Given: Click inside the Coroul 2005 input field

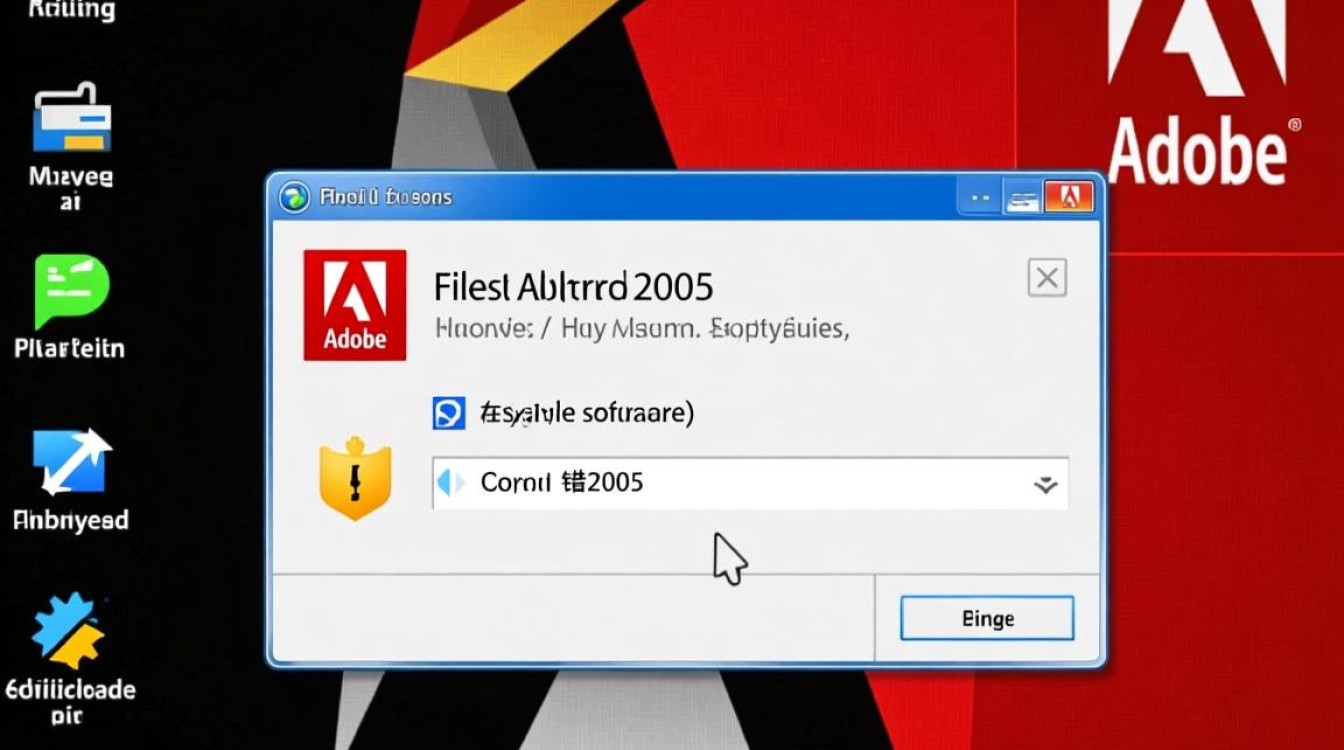Looking at the screenshot, I should pos(700,482).
